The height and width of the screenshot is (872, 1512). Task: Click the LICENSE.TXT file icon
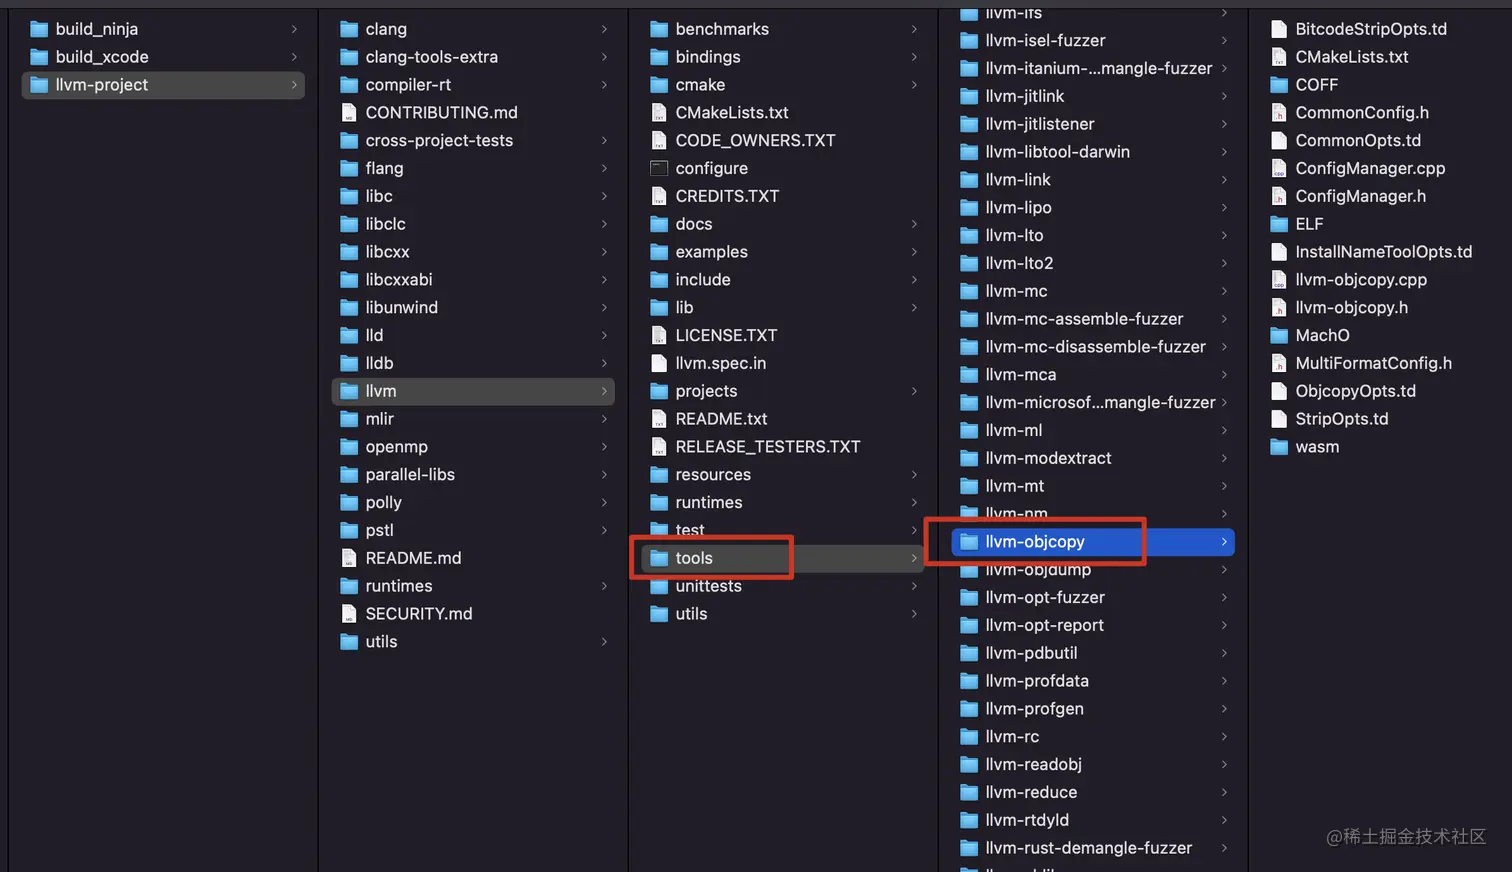pyautogui.click(x=659, y=335)
